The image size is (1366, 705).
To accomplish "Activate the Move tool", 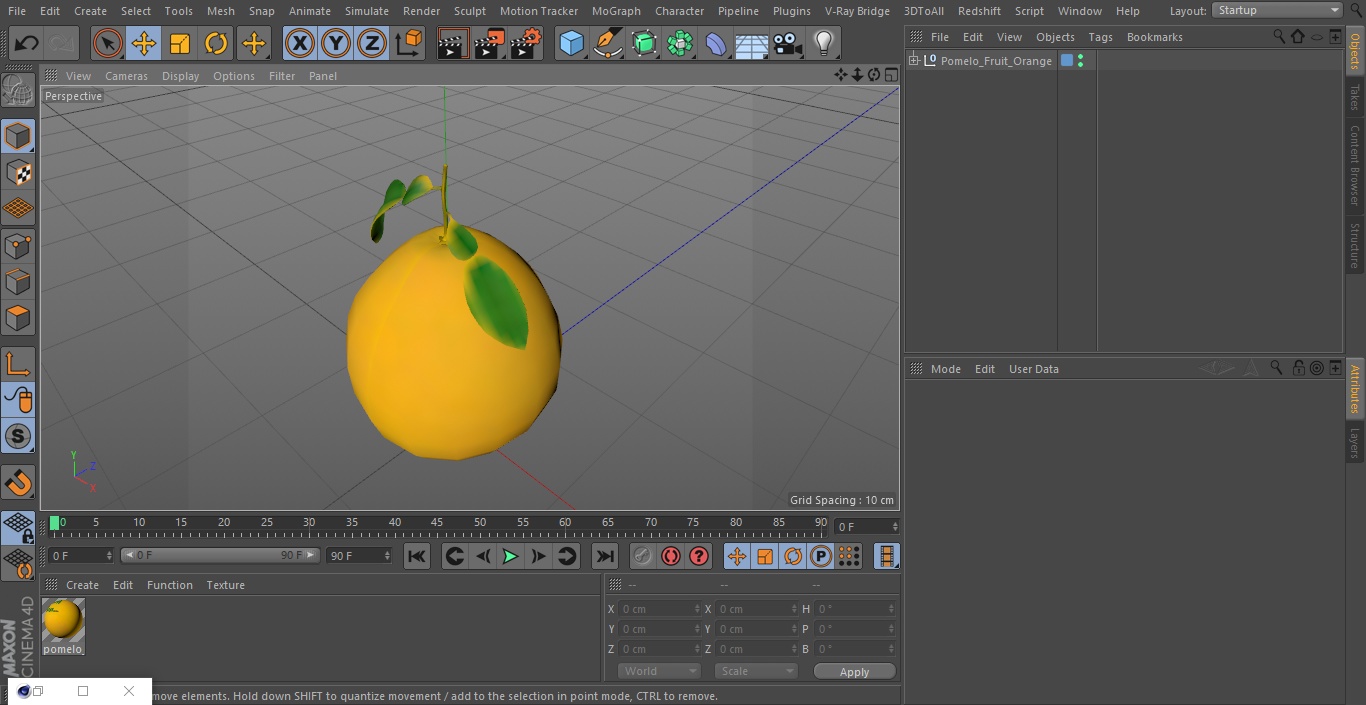I will pos(144,44).
